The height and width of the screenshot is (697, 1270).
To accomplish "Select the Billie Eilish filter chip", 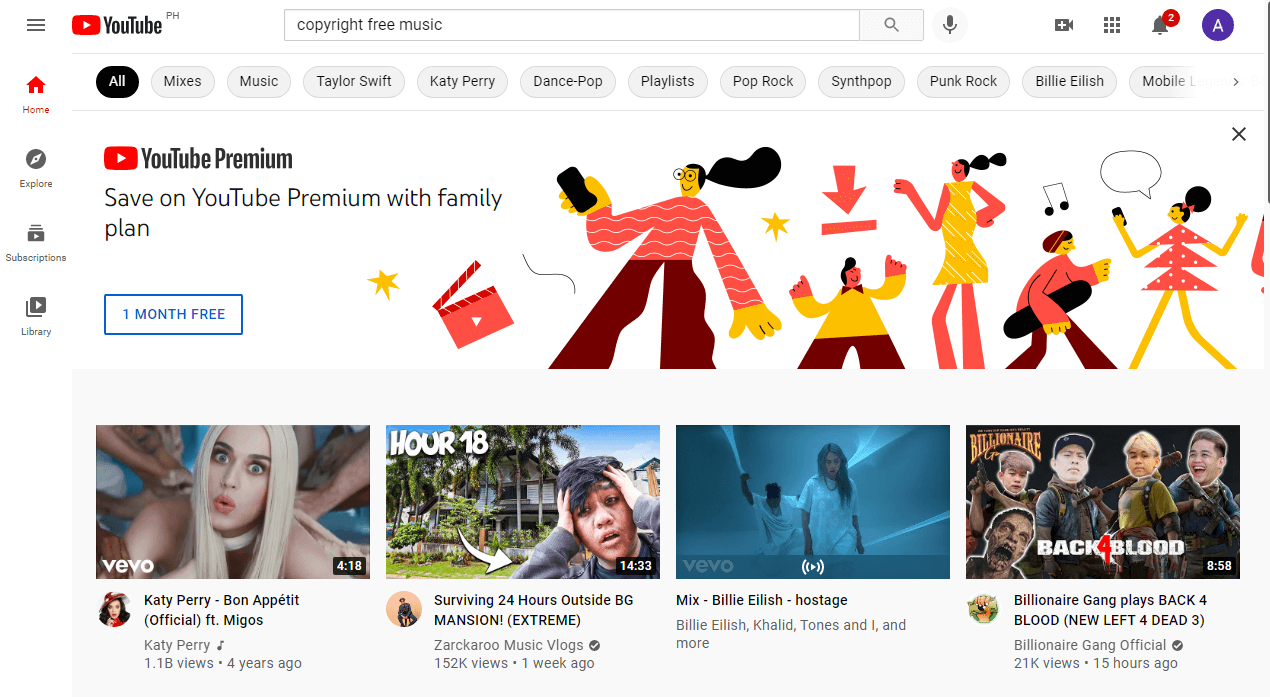I will coord(1070,81).
